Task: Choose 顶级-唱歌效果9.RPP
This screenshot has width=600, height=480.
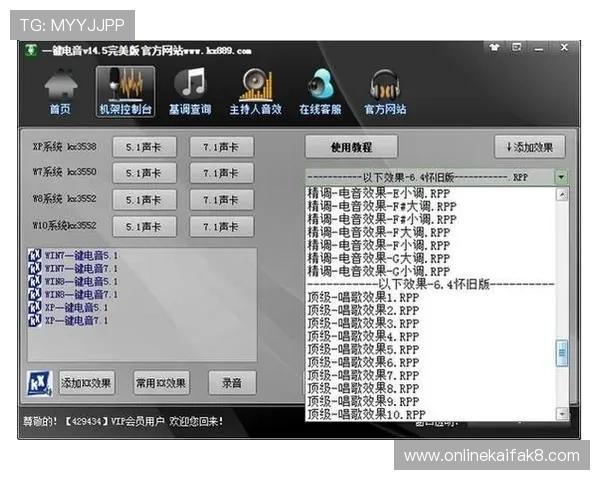Action: [x=430, y=402]
